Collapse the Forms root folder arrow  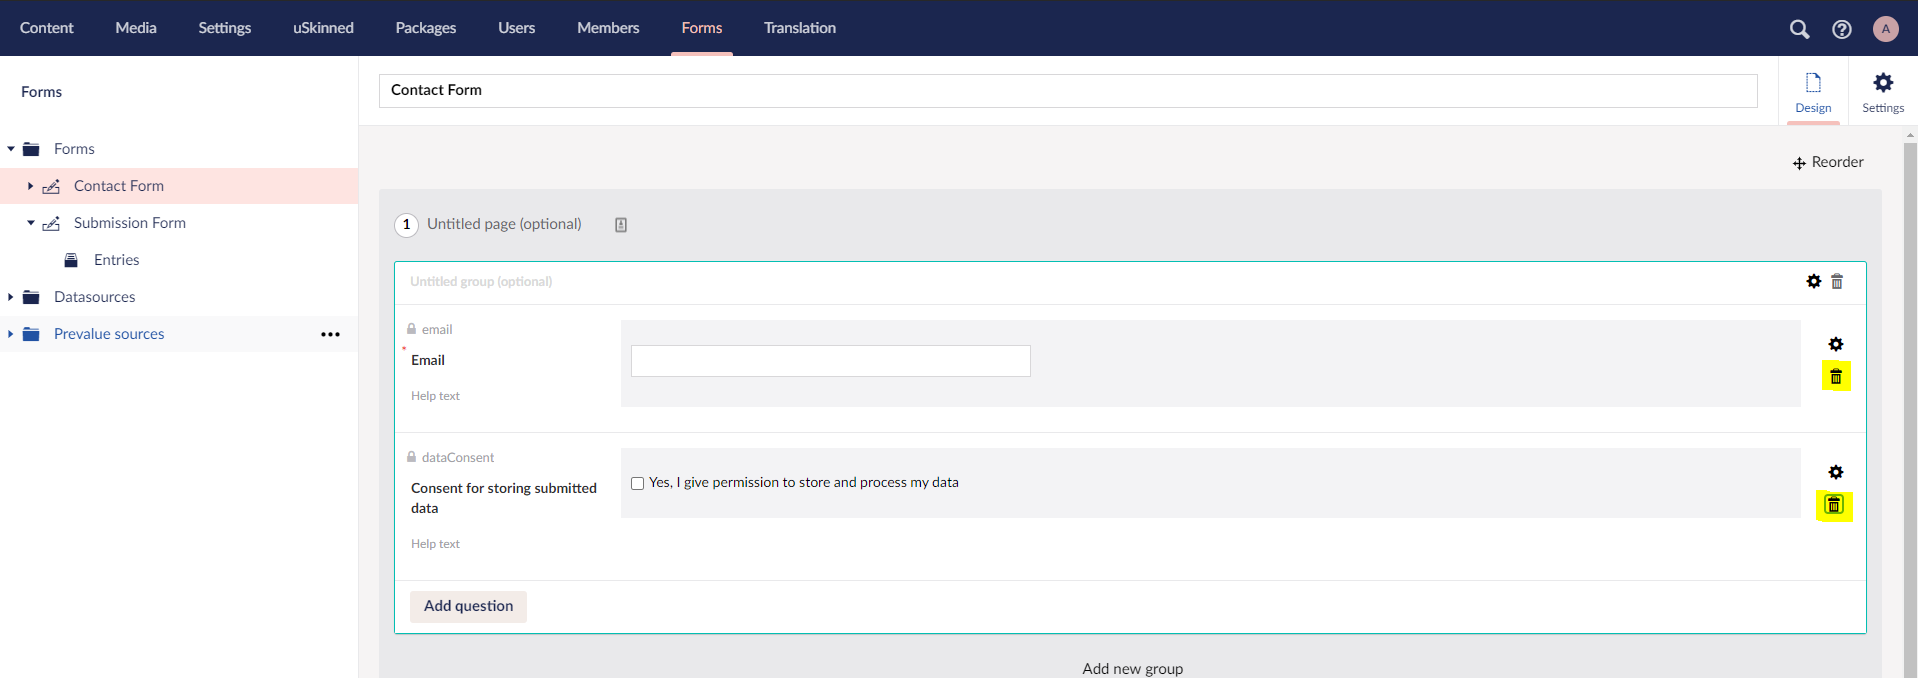11,149
